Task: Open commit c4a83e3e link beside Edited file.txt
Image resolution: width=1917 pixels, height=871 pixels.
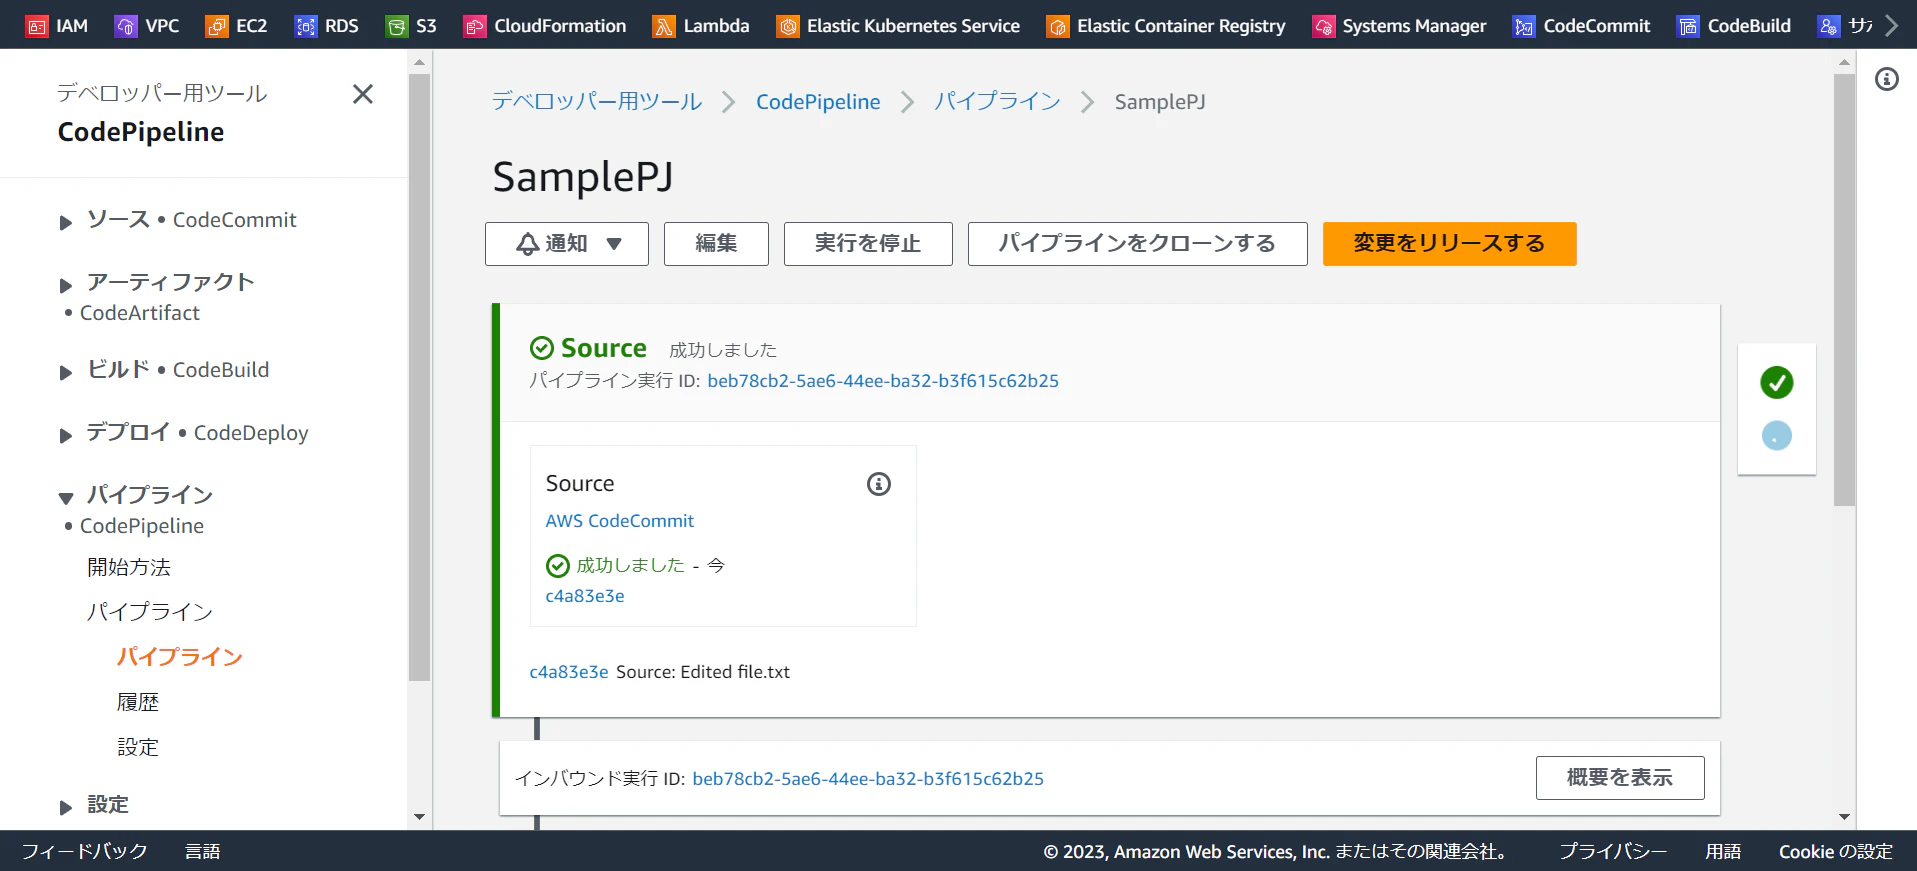Action: coord(569,672)
